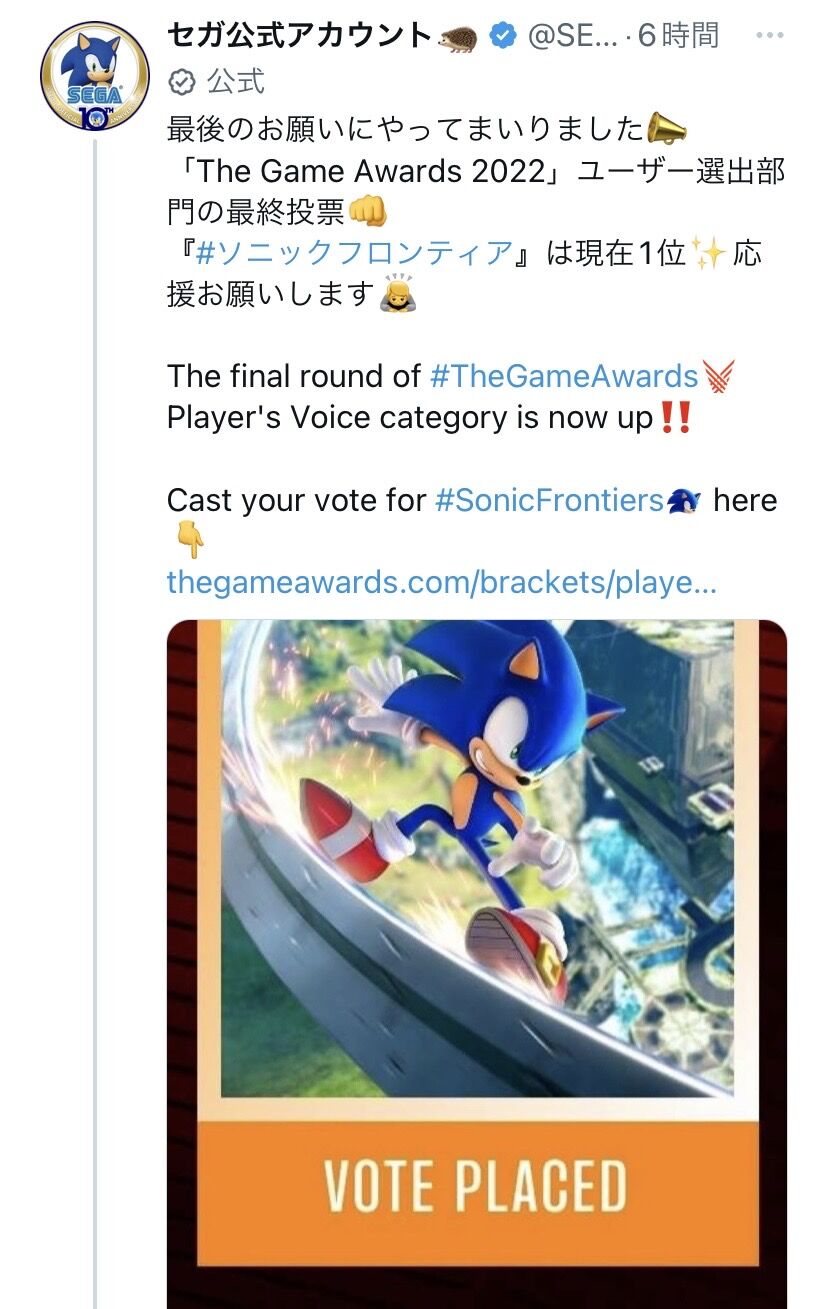Tap the gray official badge icon beside 公式
Viewport: 828px width, 1309px height.
pos(181,82)
